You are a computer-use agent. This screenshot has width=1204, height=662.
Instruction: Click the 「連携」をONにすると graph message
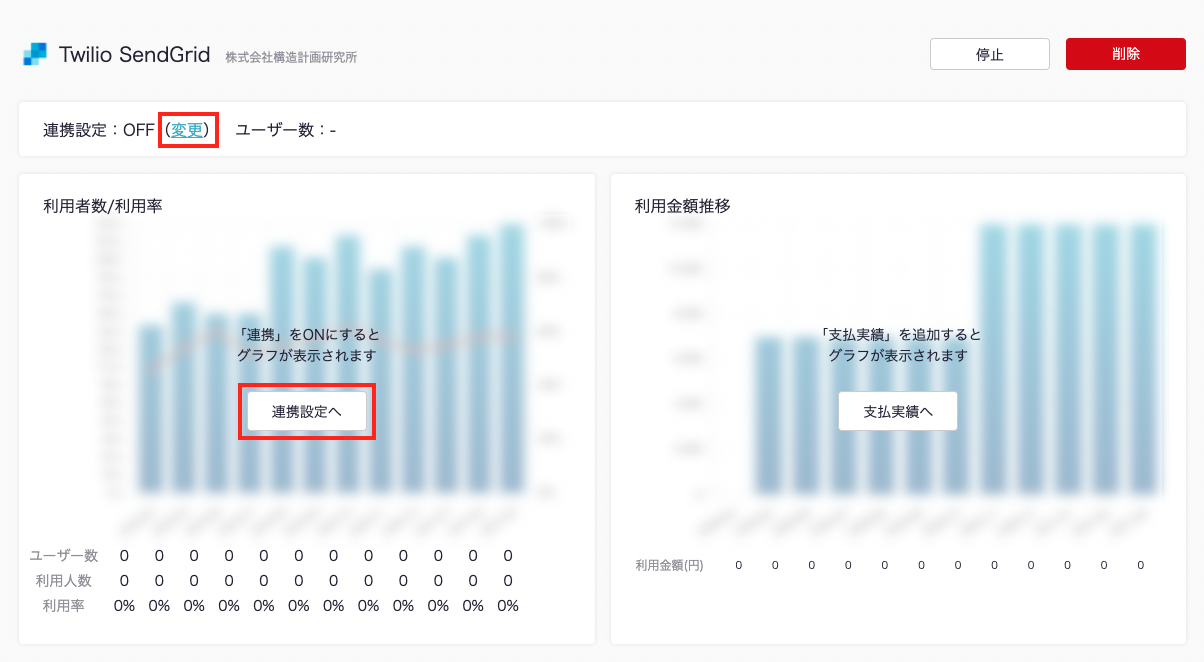click(x=307, y=334)
